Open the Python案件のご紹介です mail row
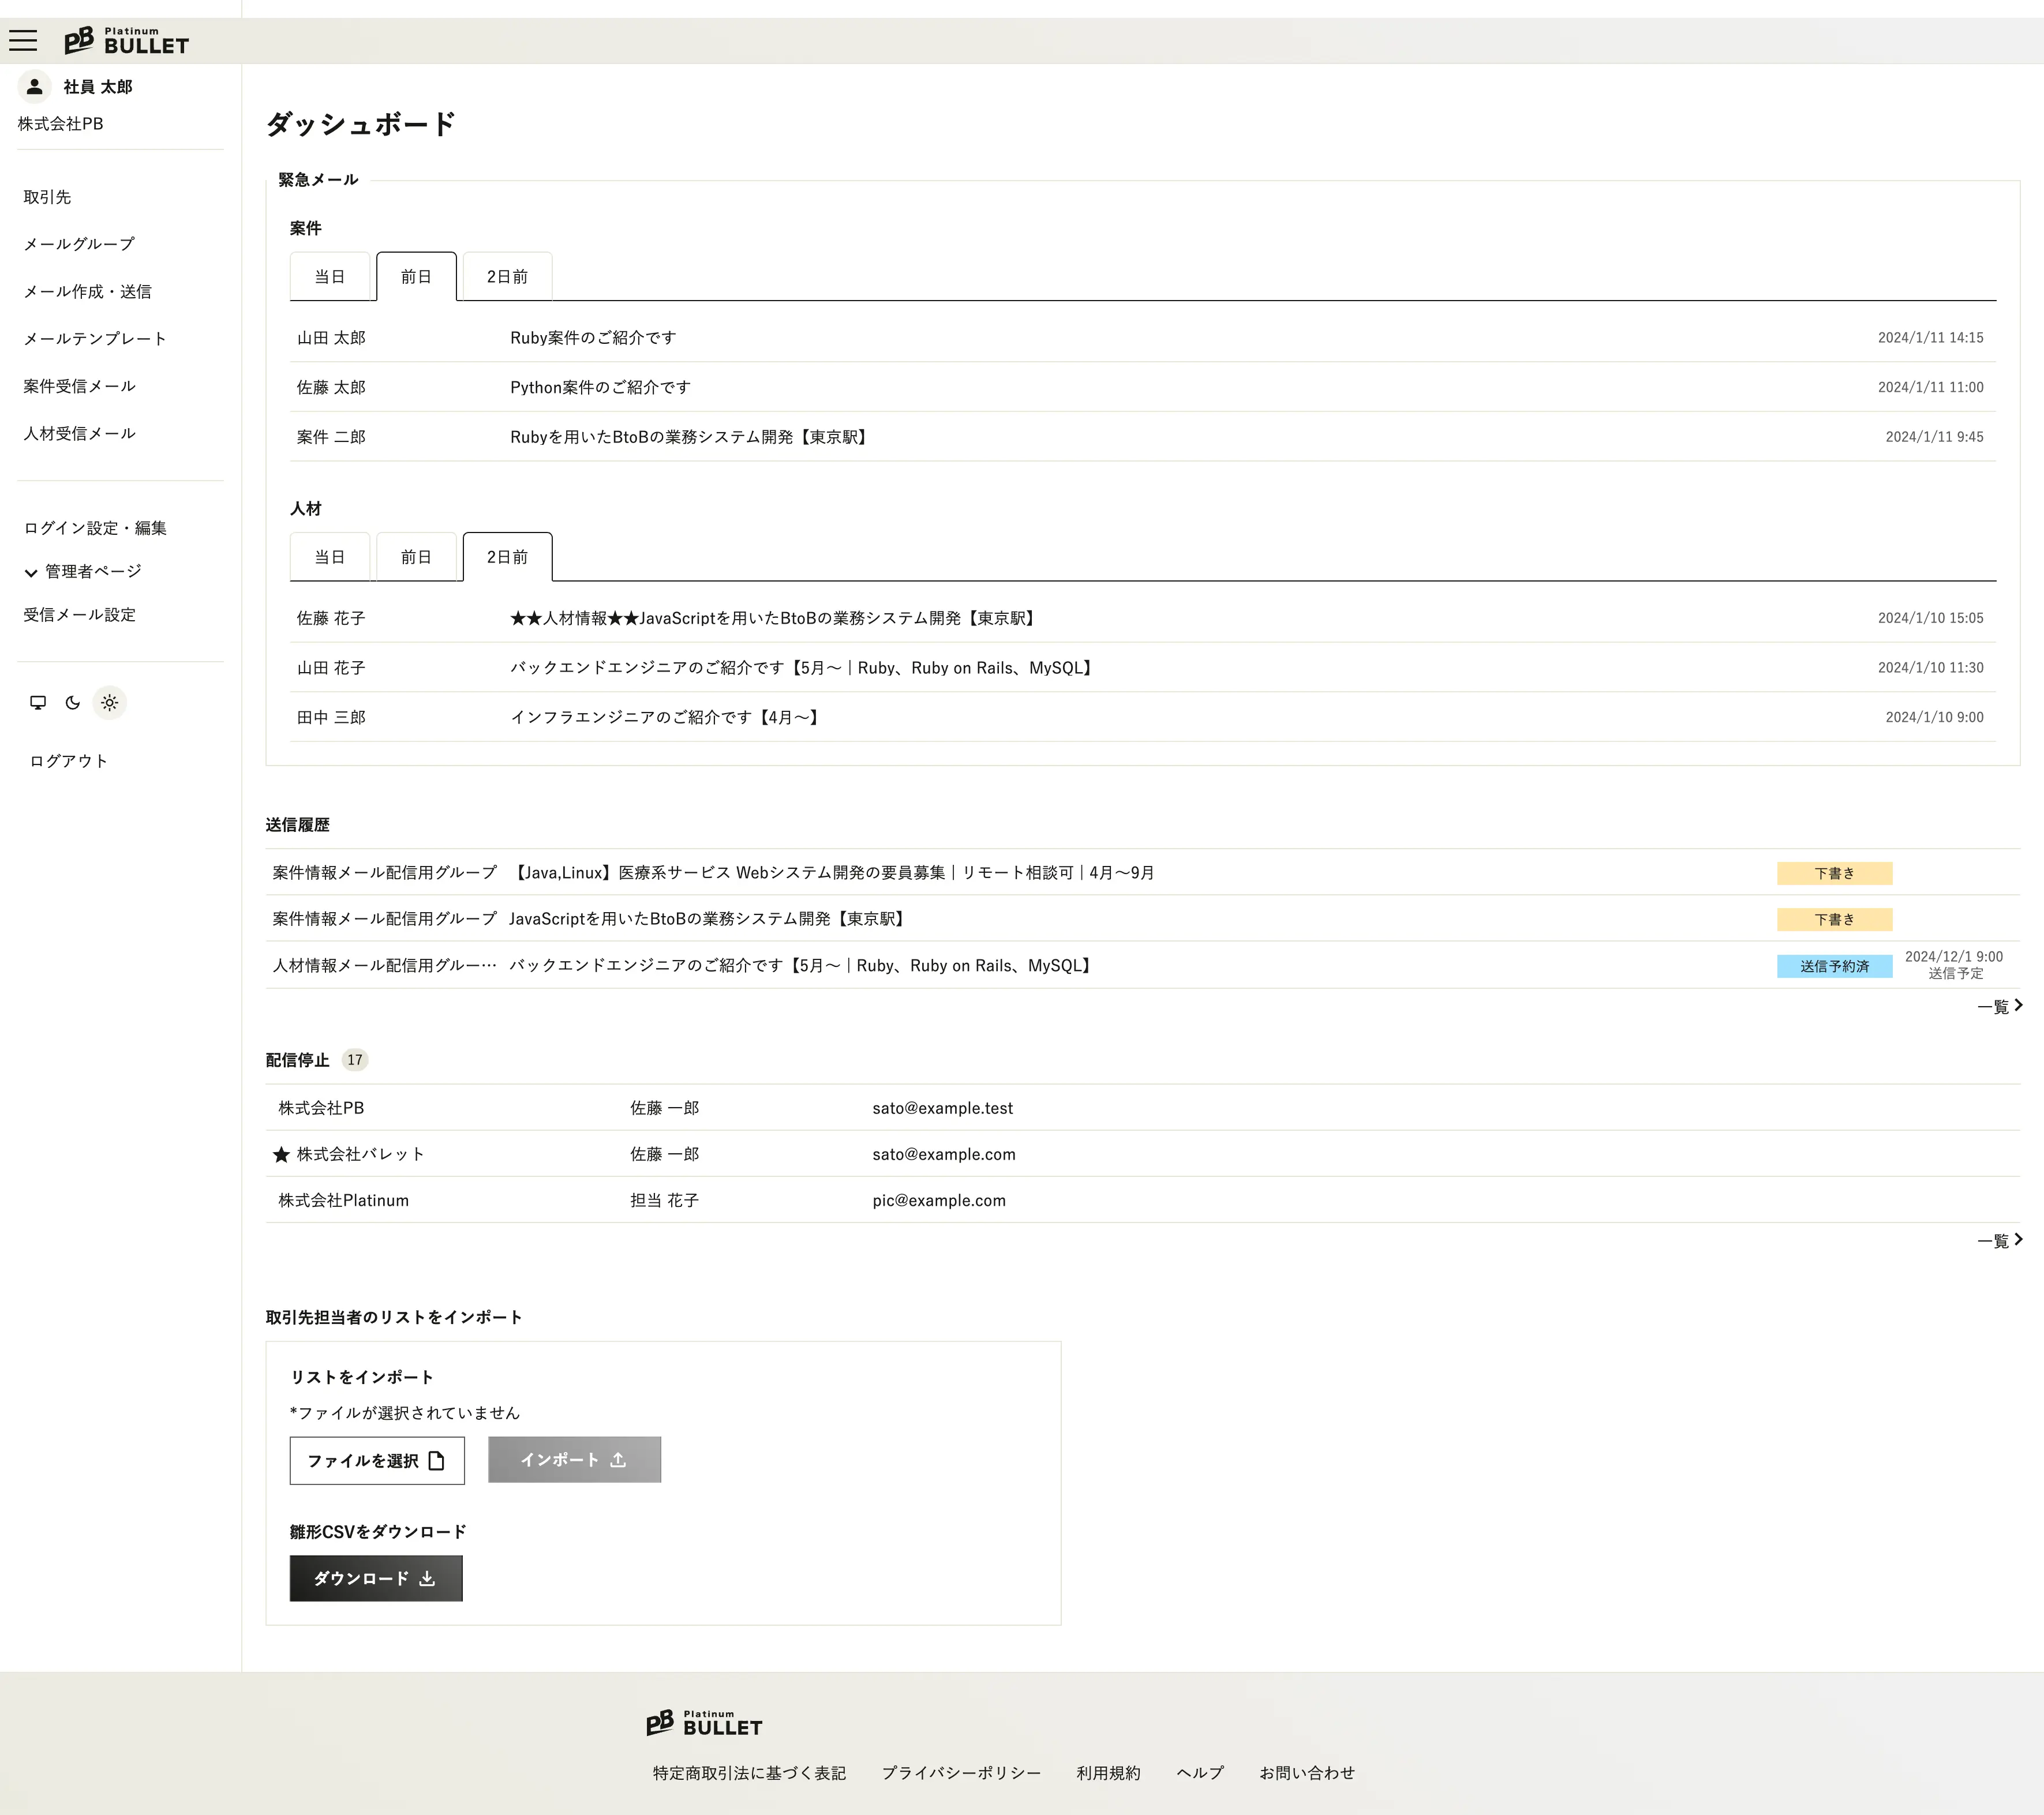This screenshot has width=2044, height=1815. coord(600,388)
